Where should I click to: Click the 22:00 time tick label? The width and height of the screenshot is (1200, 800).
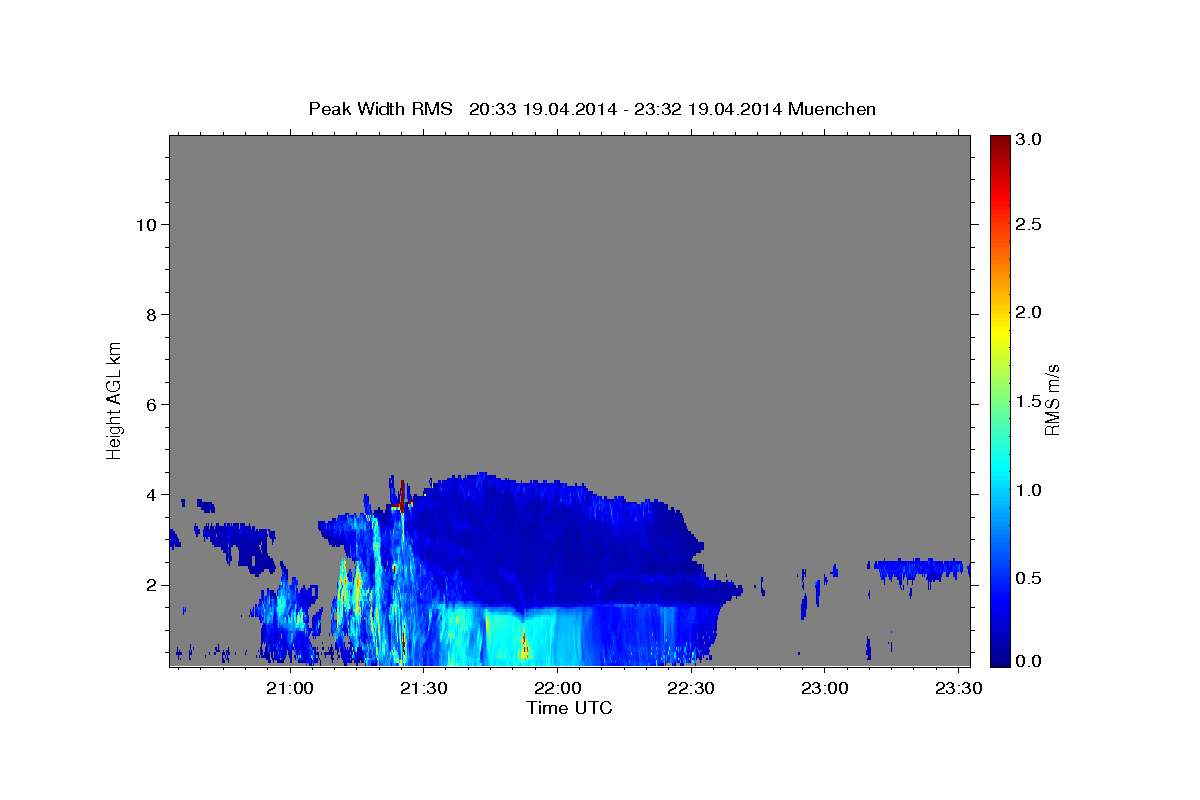(x=557, y=689)
